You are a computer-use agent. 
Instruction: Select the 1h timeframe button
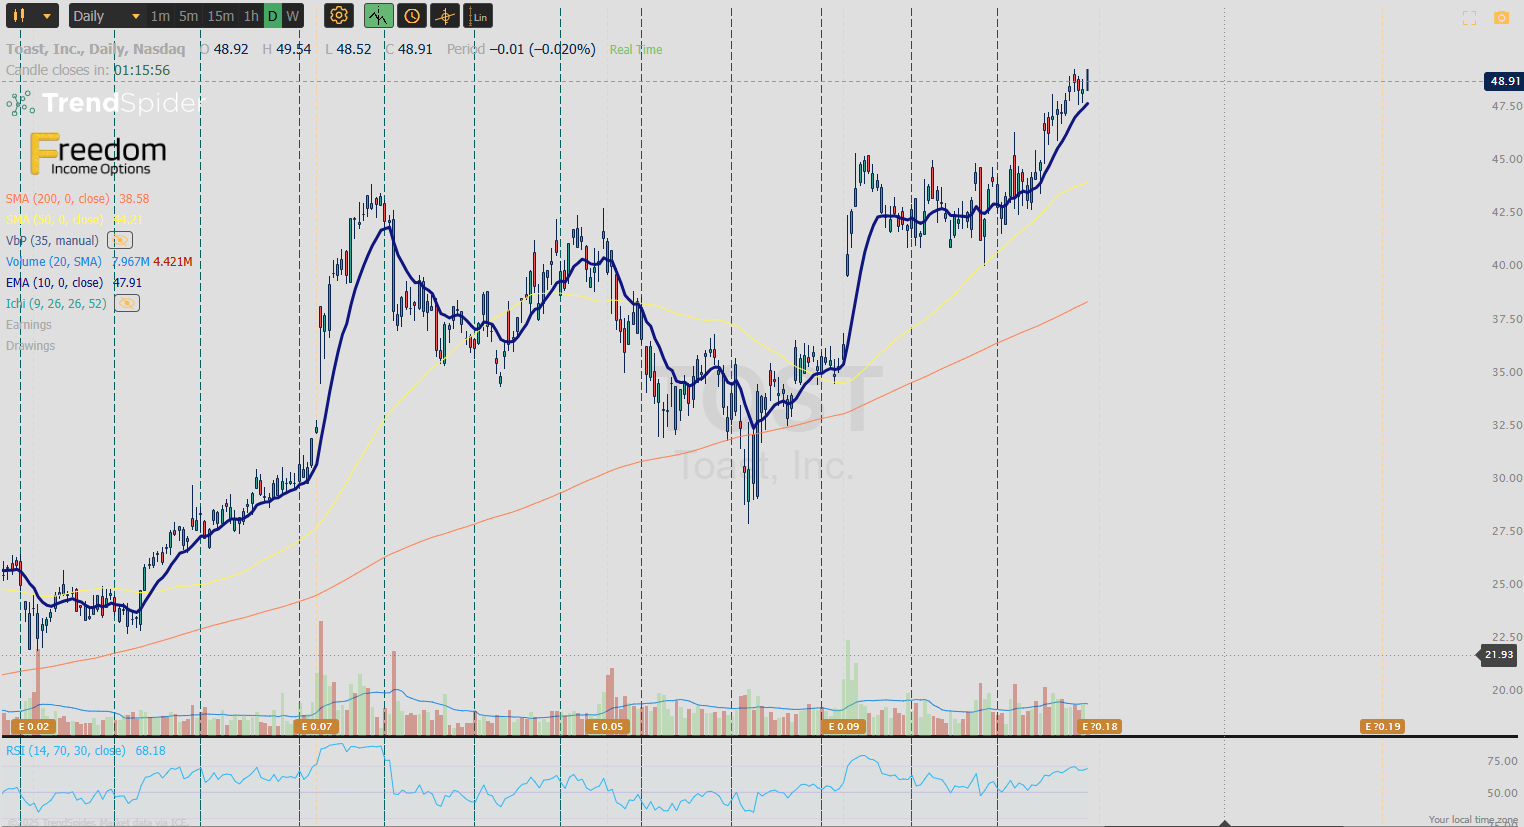click(251, 16)
